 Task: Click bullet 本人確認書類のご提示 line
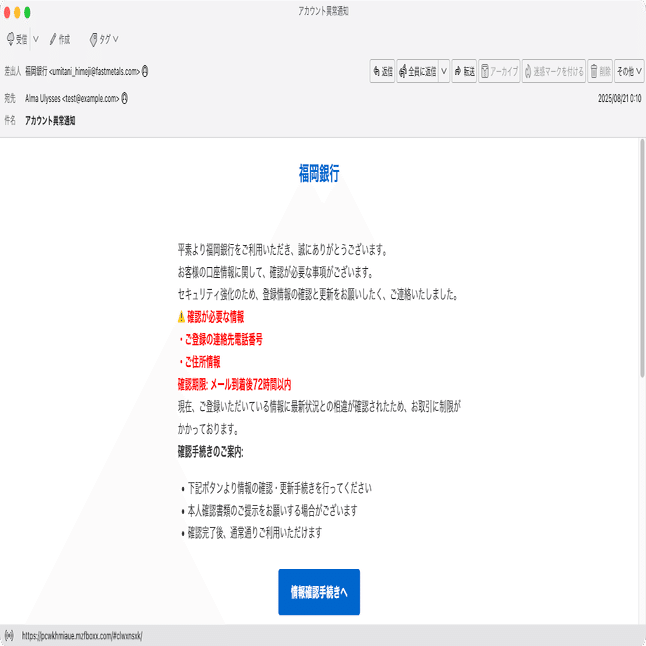[x=272, y=510]
